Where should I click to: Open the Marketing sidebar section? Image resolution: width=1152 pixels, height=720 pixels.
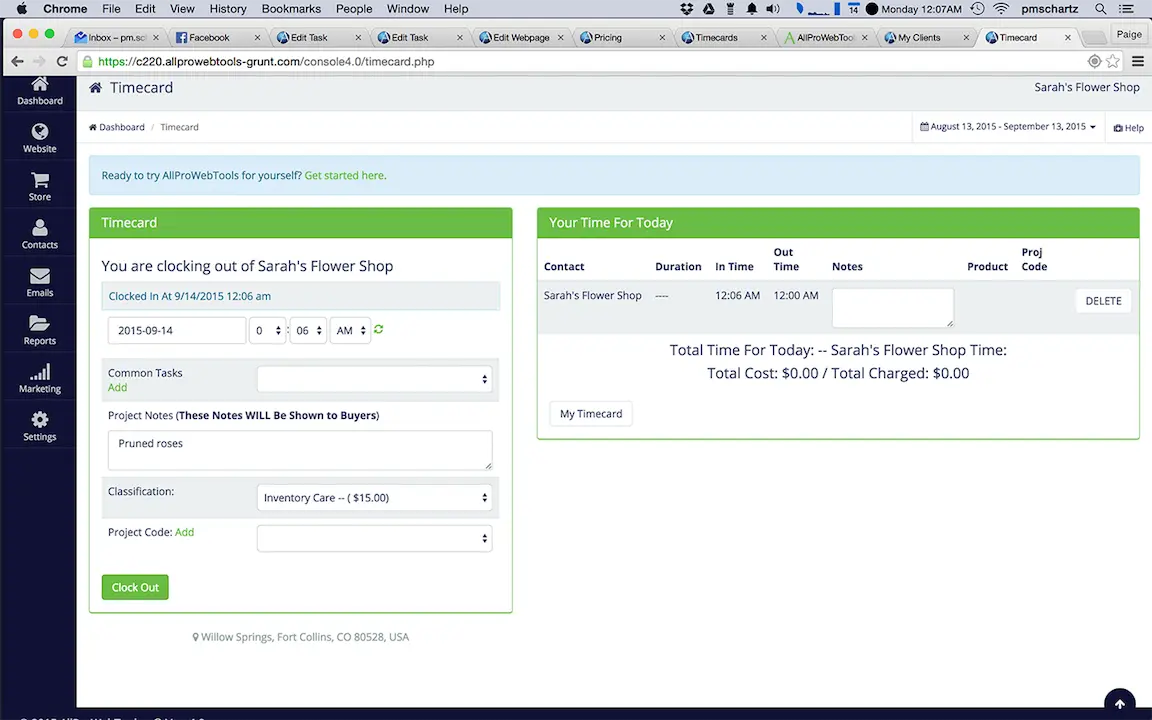coord(40,378)
